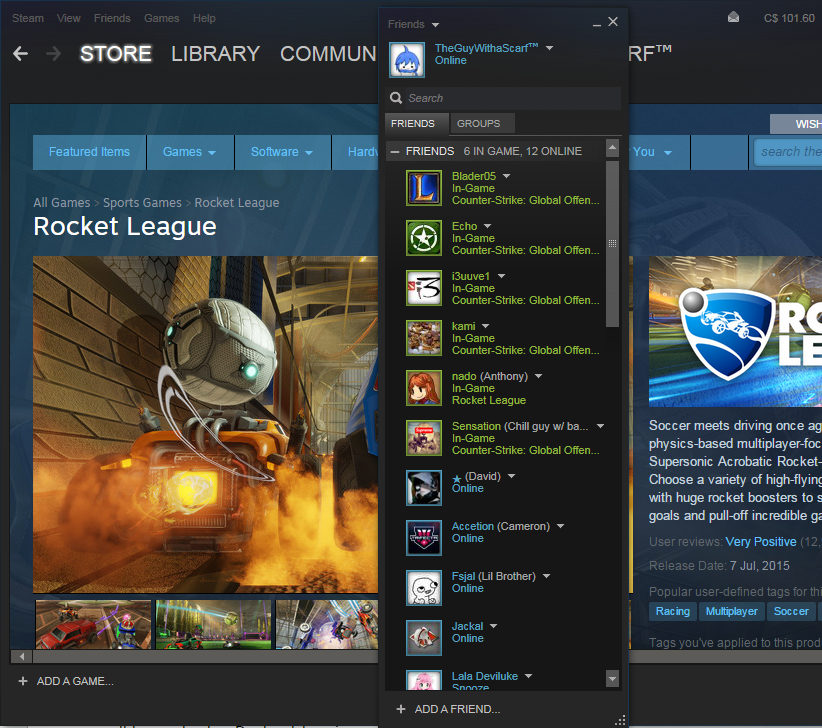The width and height of the screenshot is (822, 728).
Task: Click the Rocket League logo capsule image
Action: 735,331
